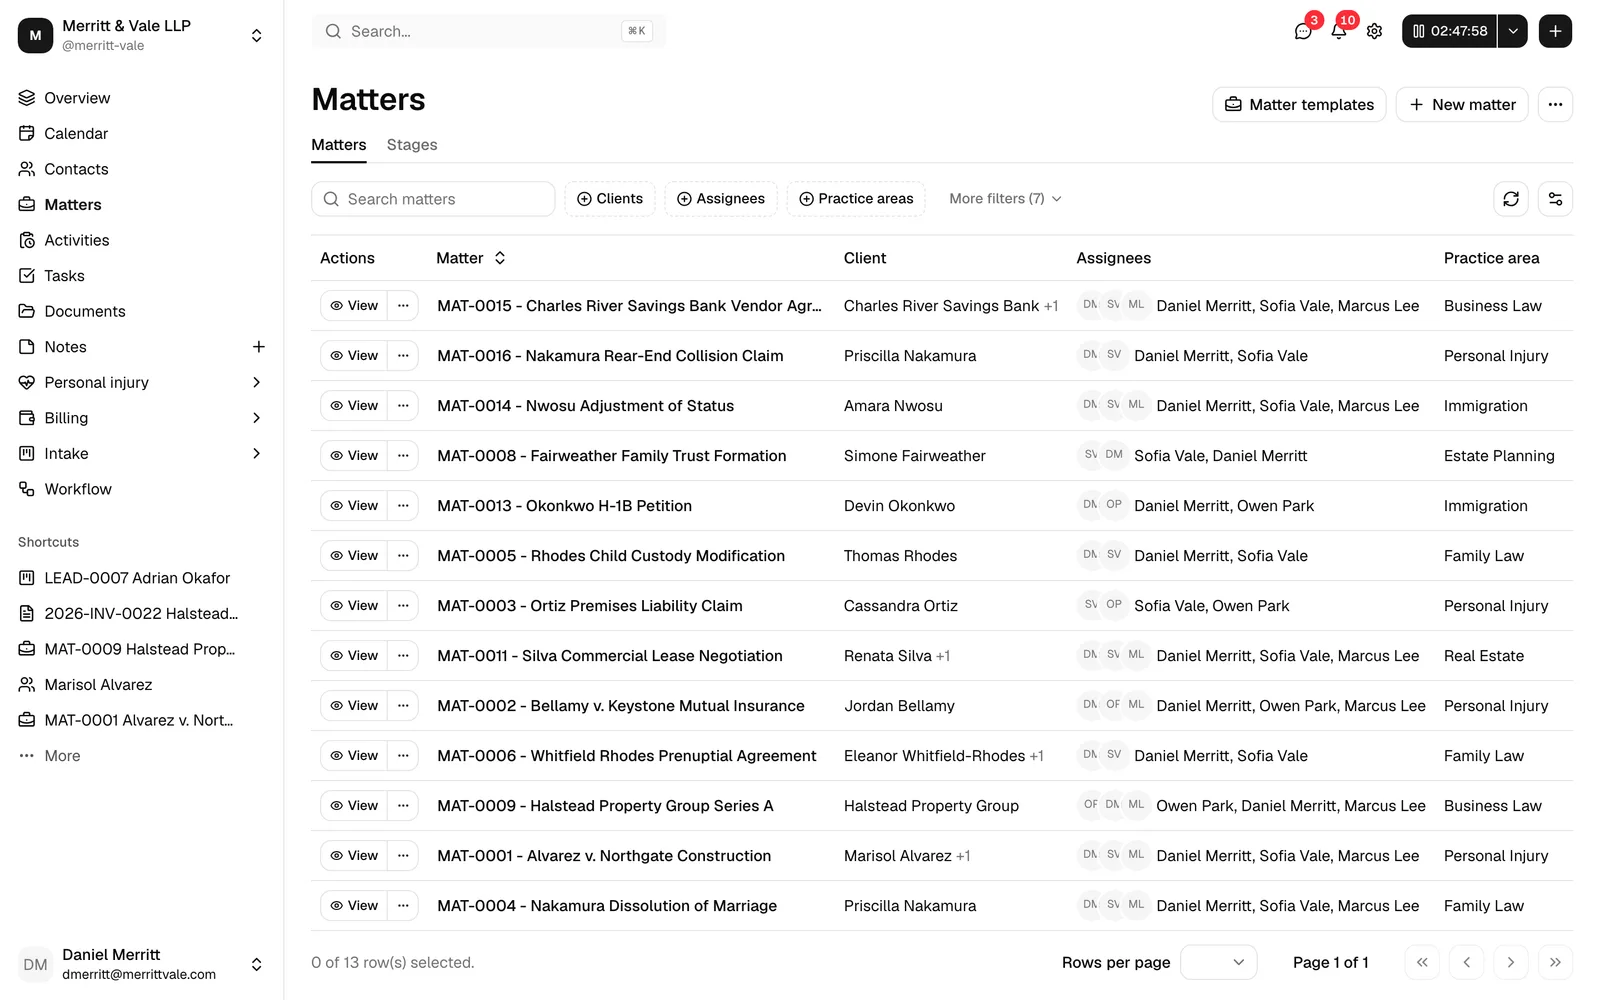Open the Overview sidebar item

tap(141, 98)
